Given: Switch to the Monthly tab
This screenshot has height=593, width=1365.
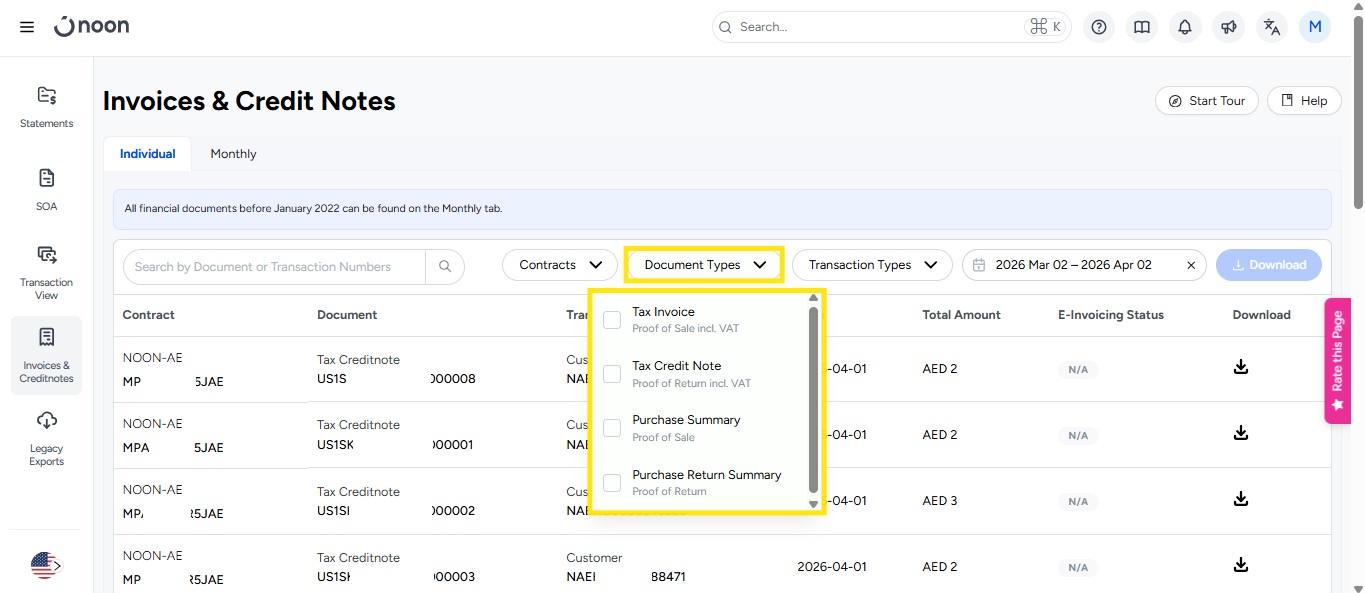Looking at the screenshot, I should tap(233, 154).
